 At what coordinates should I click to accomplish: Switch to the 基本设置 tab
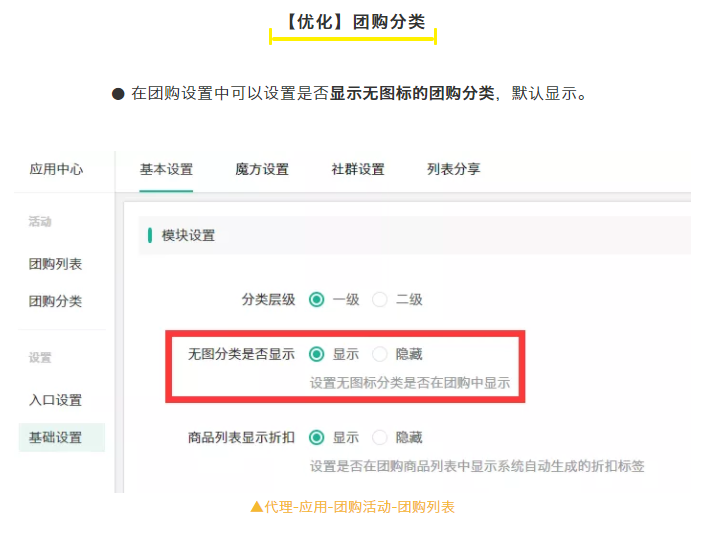[x=166, y=170]
